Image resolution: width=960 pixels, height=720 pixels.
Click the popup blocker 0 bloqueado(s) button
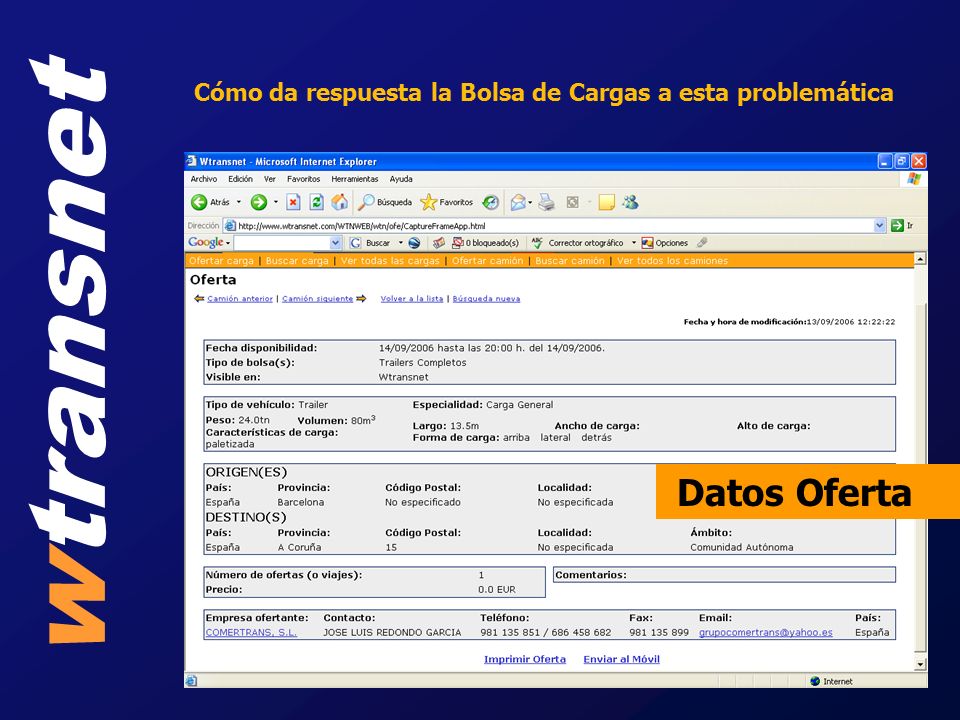(x=485, y=243)
